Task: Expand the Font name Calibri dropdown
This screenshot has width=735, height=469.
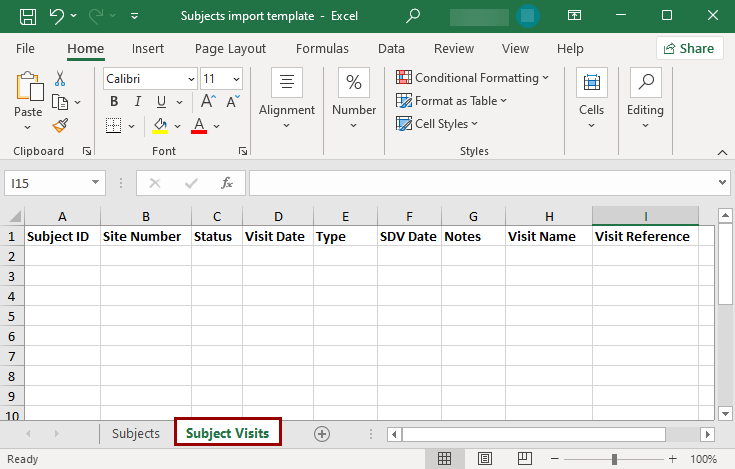Action: (x=190, y=78)
